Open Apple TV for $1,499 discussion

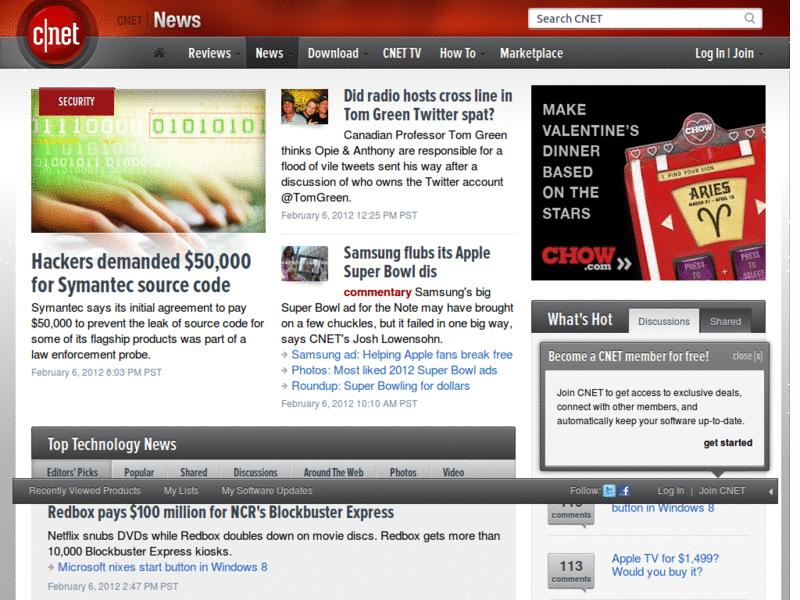click(665, 565)
